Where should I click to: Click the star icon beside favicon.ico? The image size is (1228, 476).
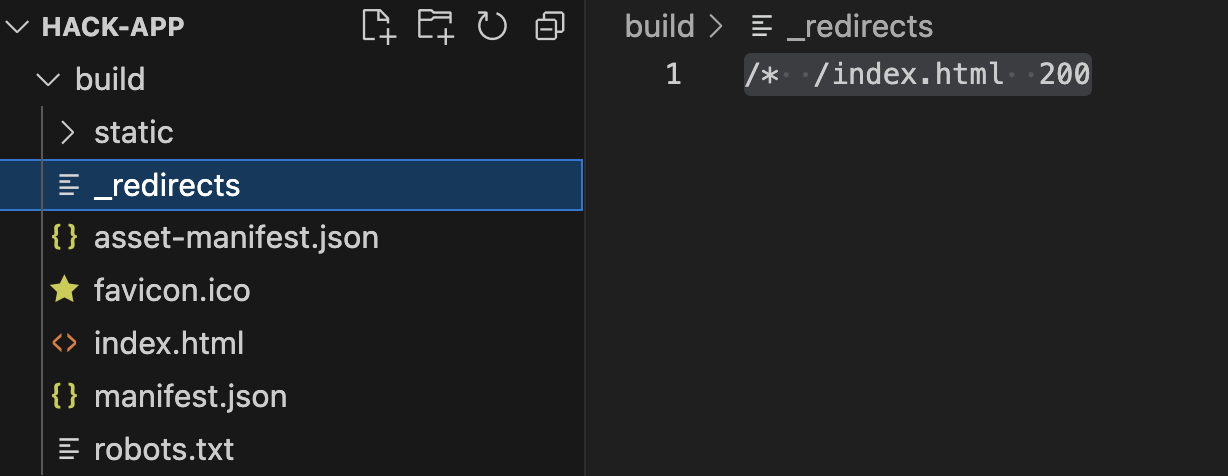coord(64,291)
